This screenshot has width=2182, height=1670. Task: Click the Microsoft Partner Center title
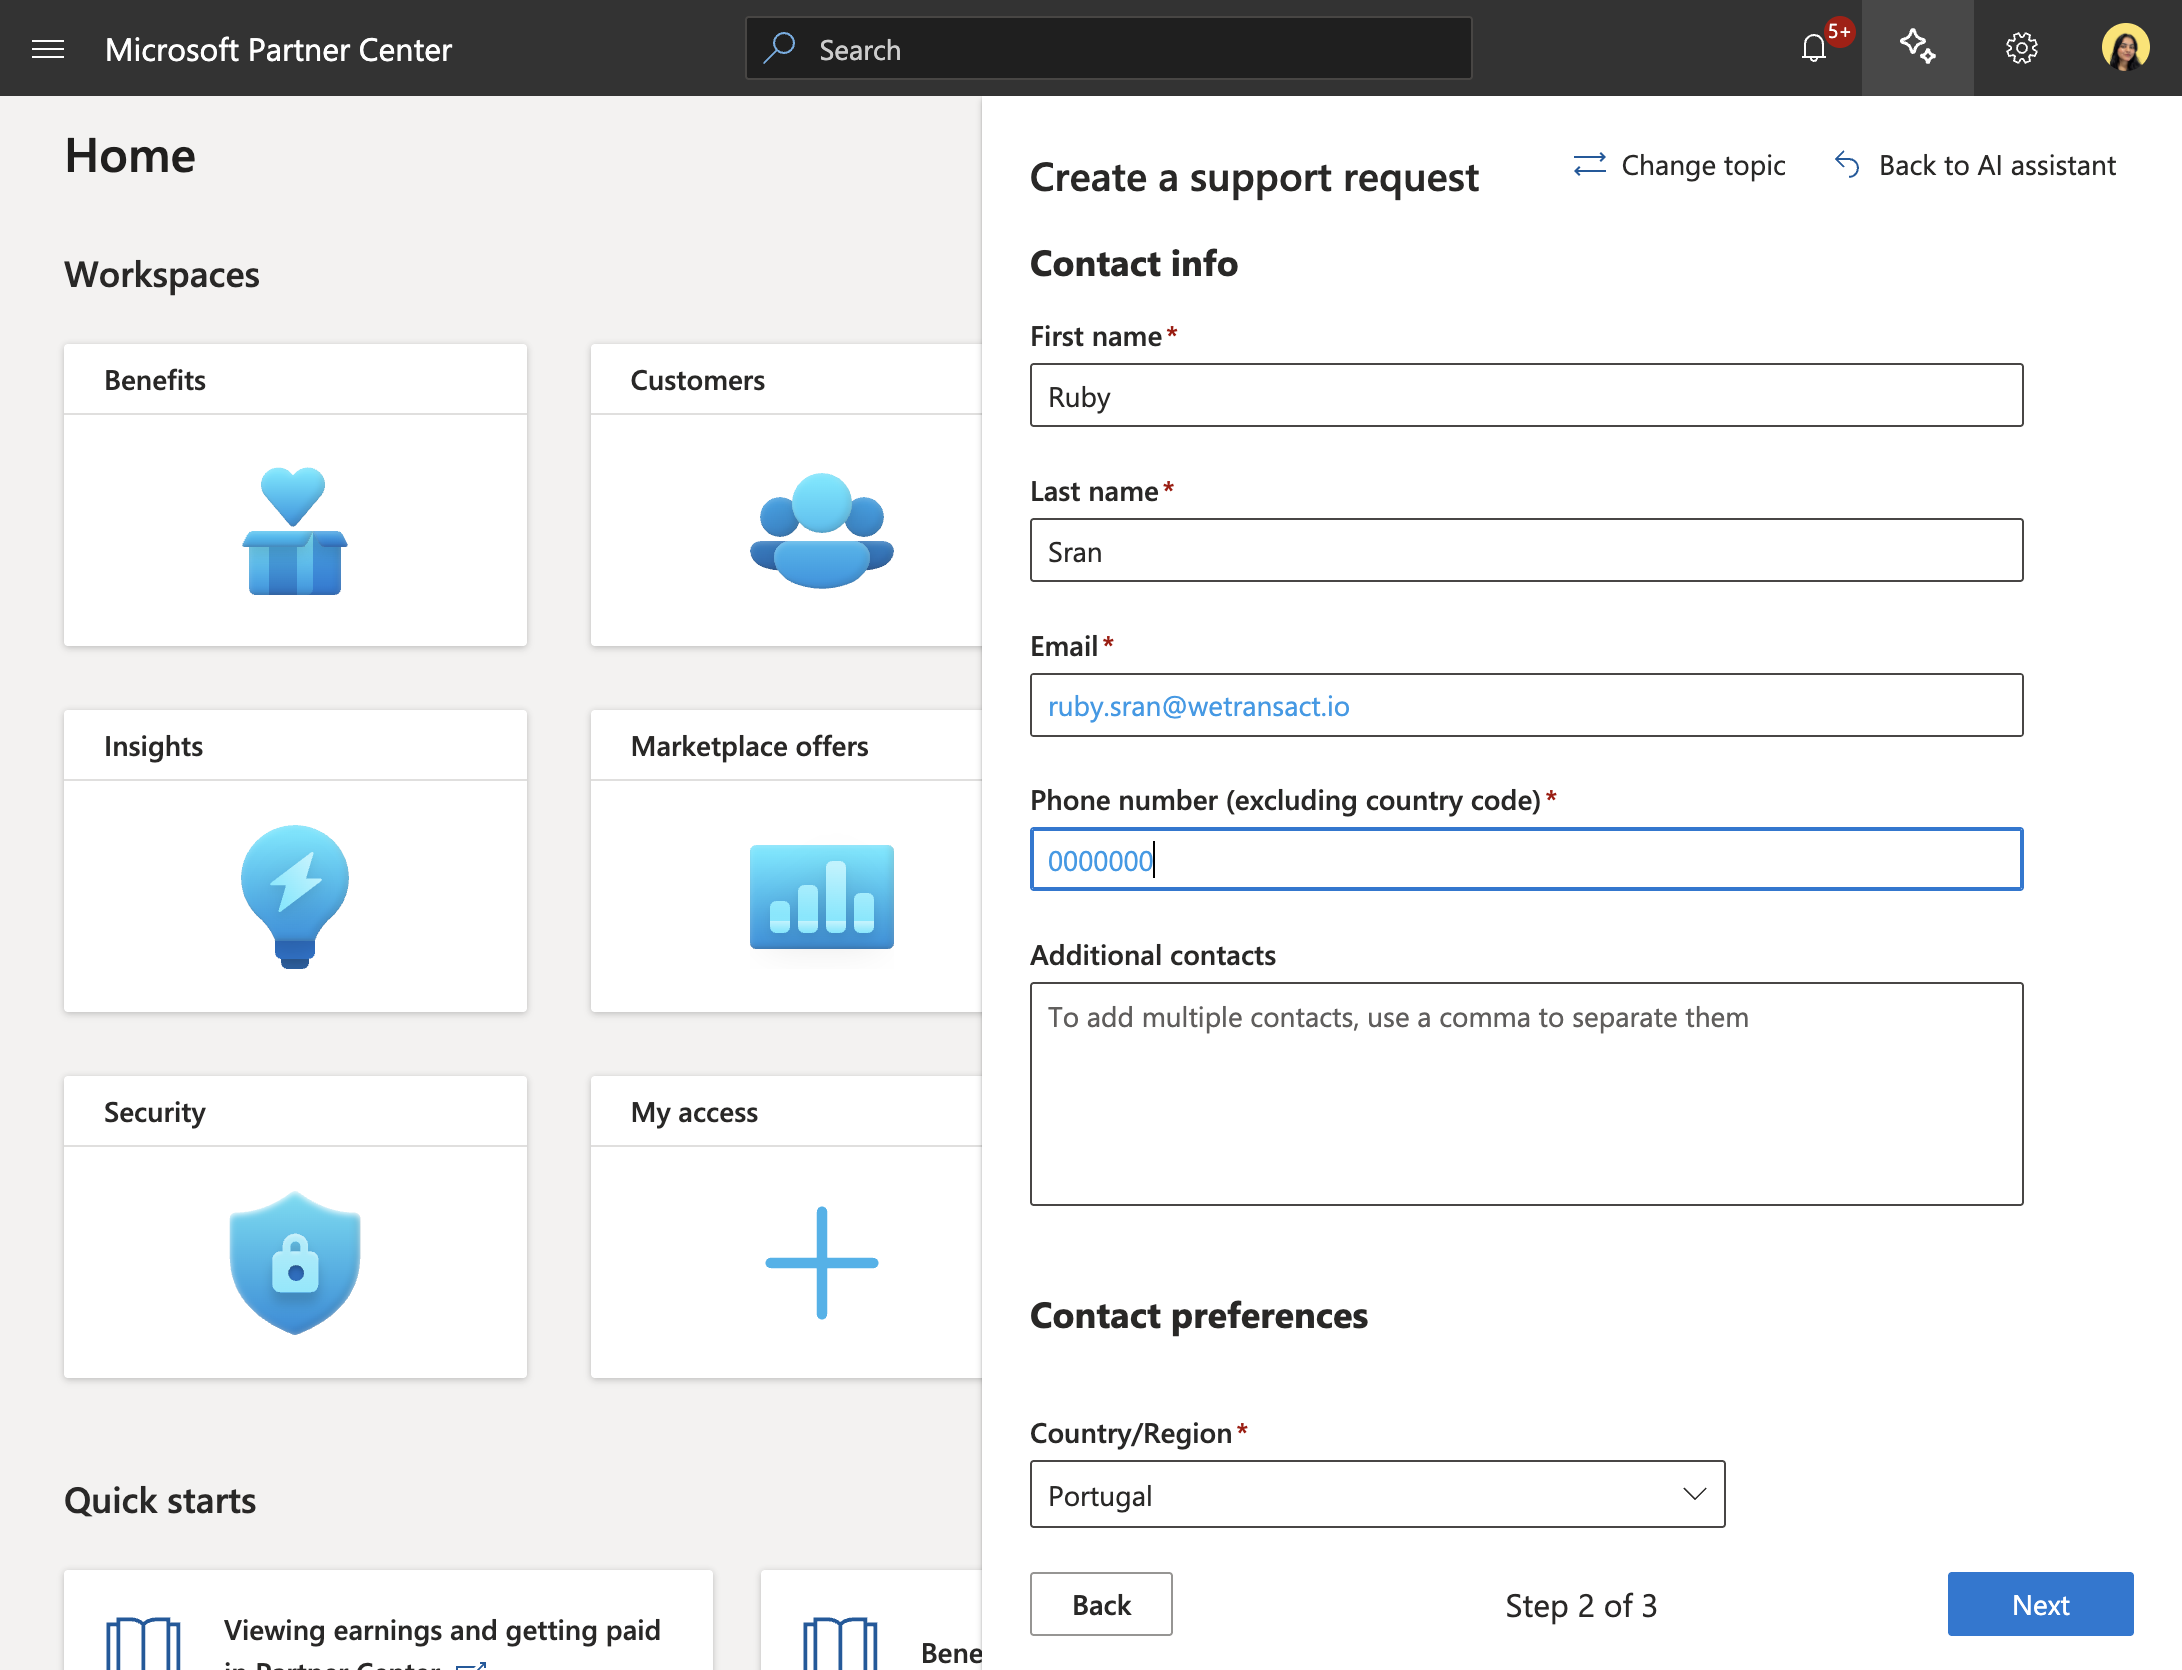[x=278, y=49]
